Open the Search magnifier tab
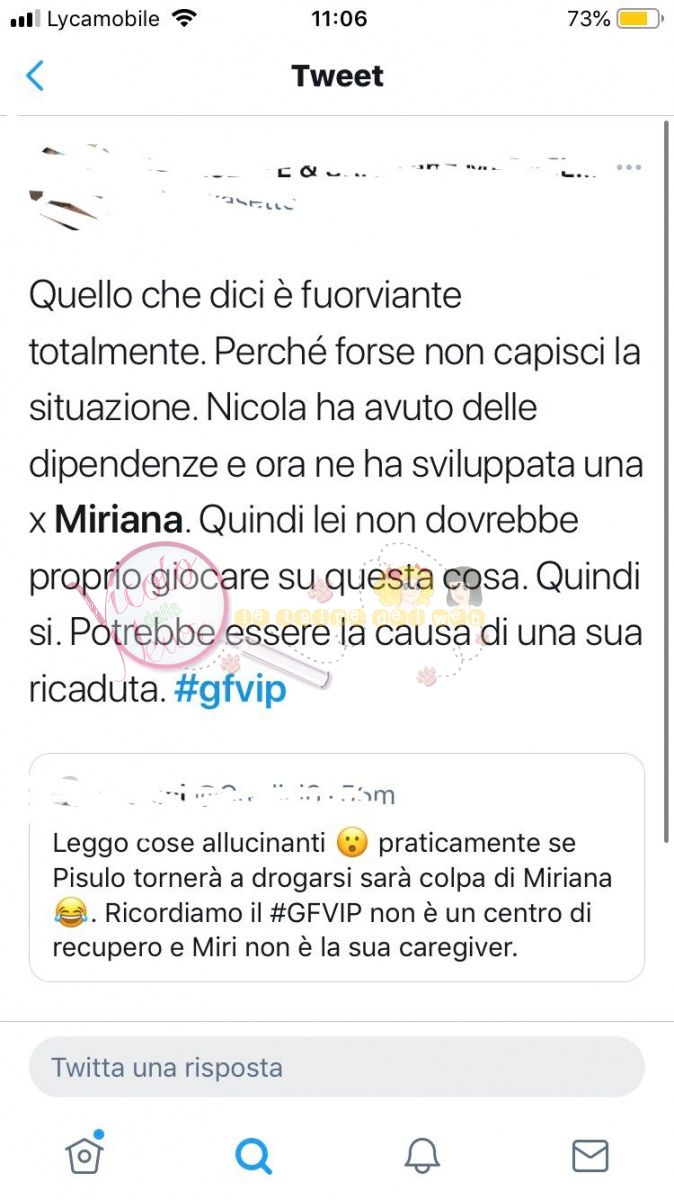Viewport: 674px width, 1200px height. (x=253, y=1156)
